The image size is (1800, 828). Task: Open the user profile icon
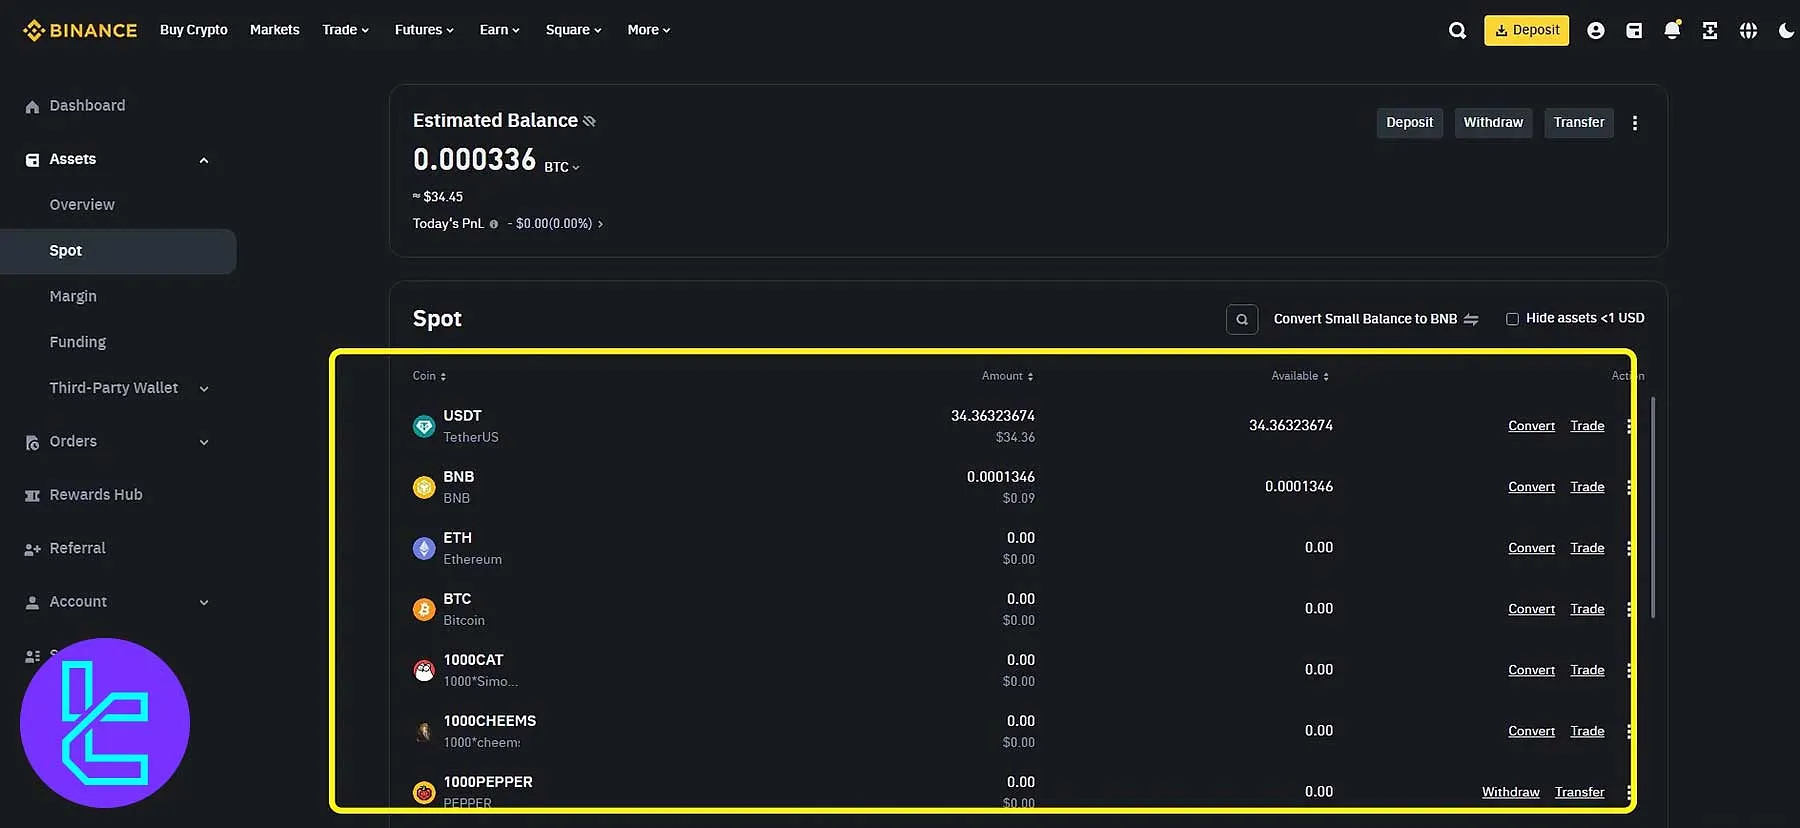pyautogui.click(x=1595, y=30)
